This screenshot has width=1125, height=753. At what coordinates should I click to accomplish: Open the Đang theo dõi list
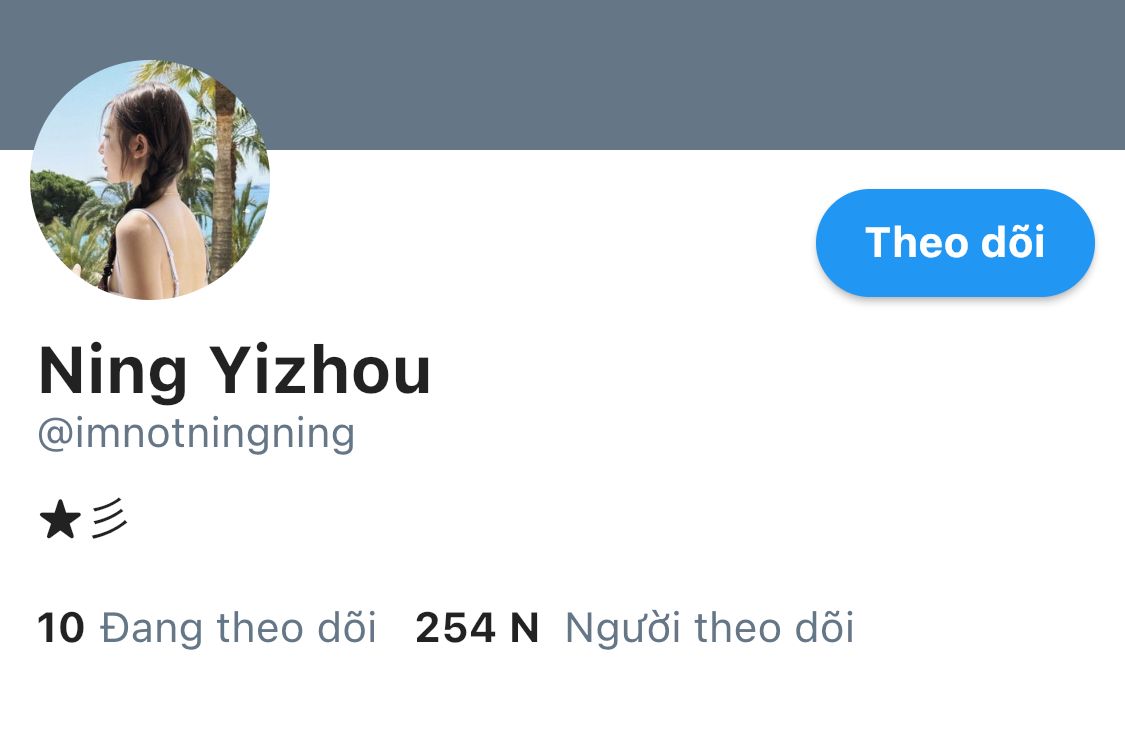[x=238, y=628]
